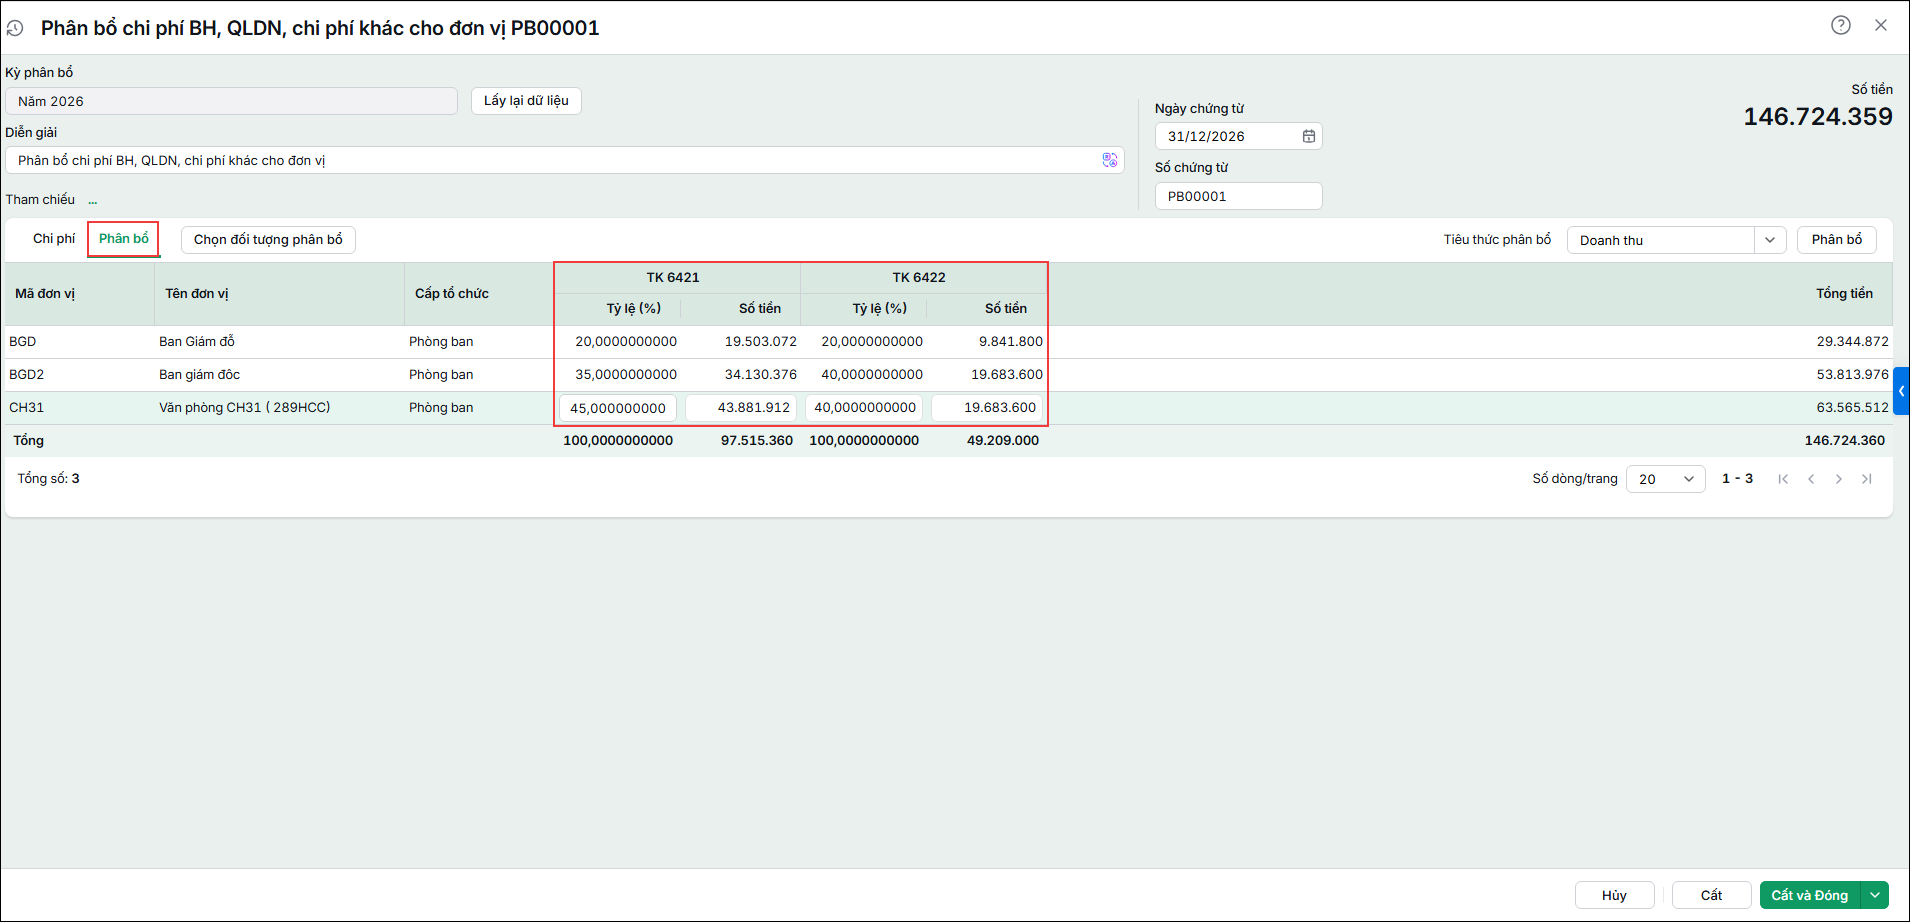Go to the next page
This screenshot has width=1910, height=922.
click(x=1839, y=479)
